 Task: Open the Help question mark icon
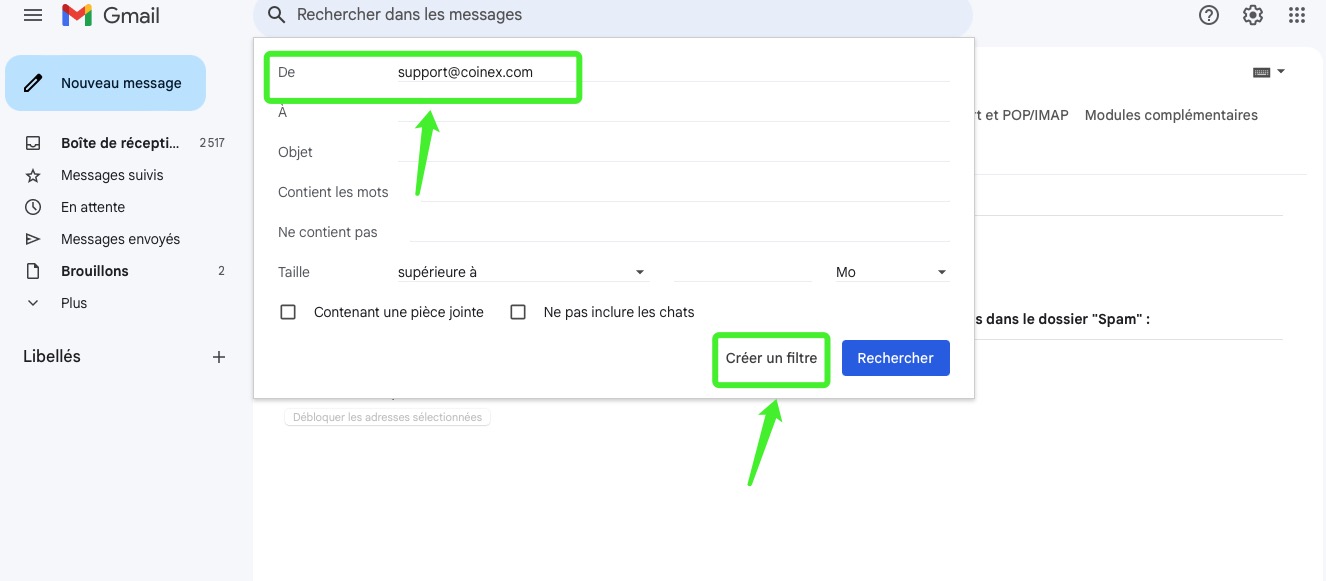pos(1208,16)
